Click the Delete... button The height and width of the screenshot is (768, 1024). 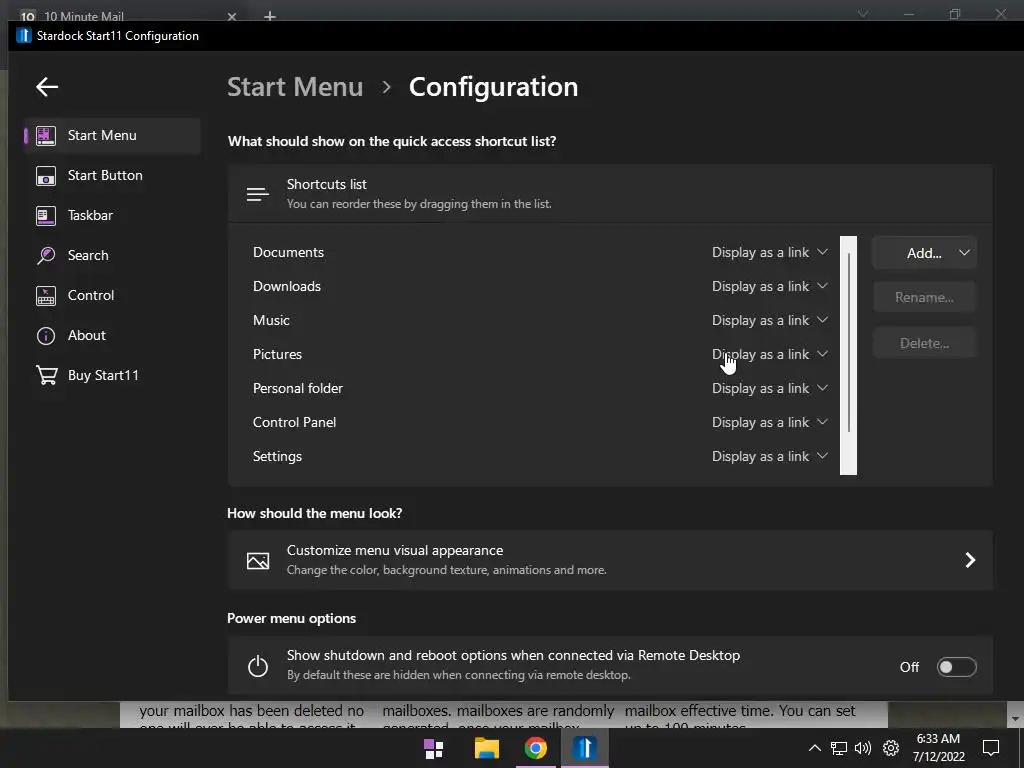point(924,343)
